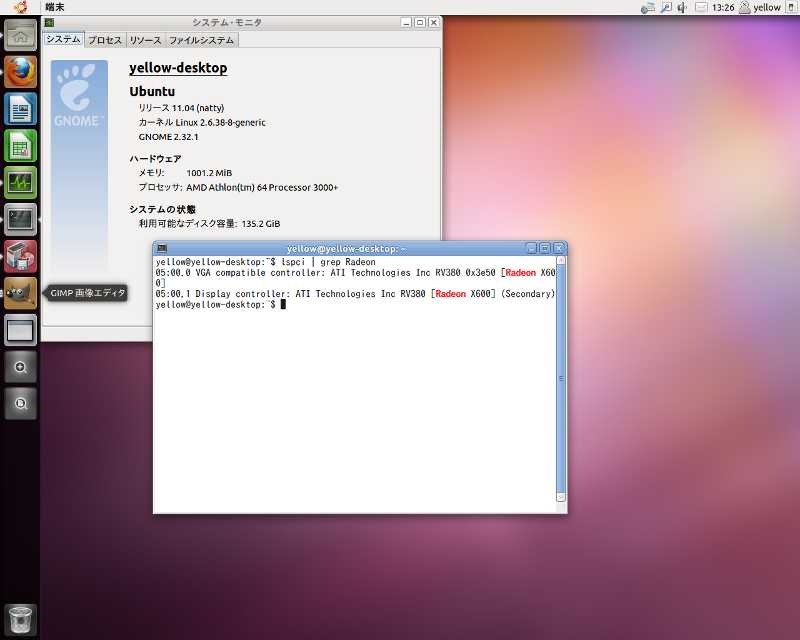The height and width of the screenshot is (640, 800).
Task: Open session power menu icon
Action: (x=792, y=7)
